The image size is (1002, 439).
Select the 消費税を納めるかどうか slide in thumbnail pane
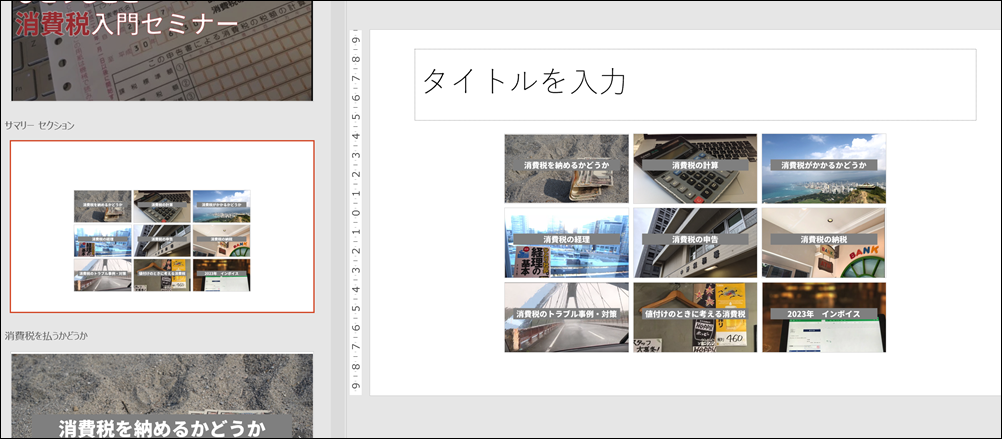coord(162,396)
